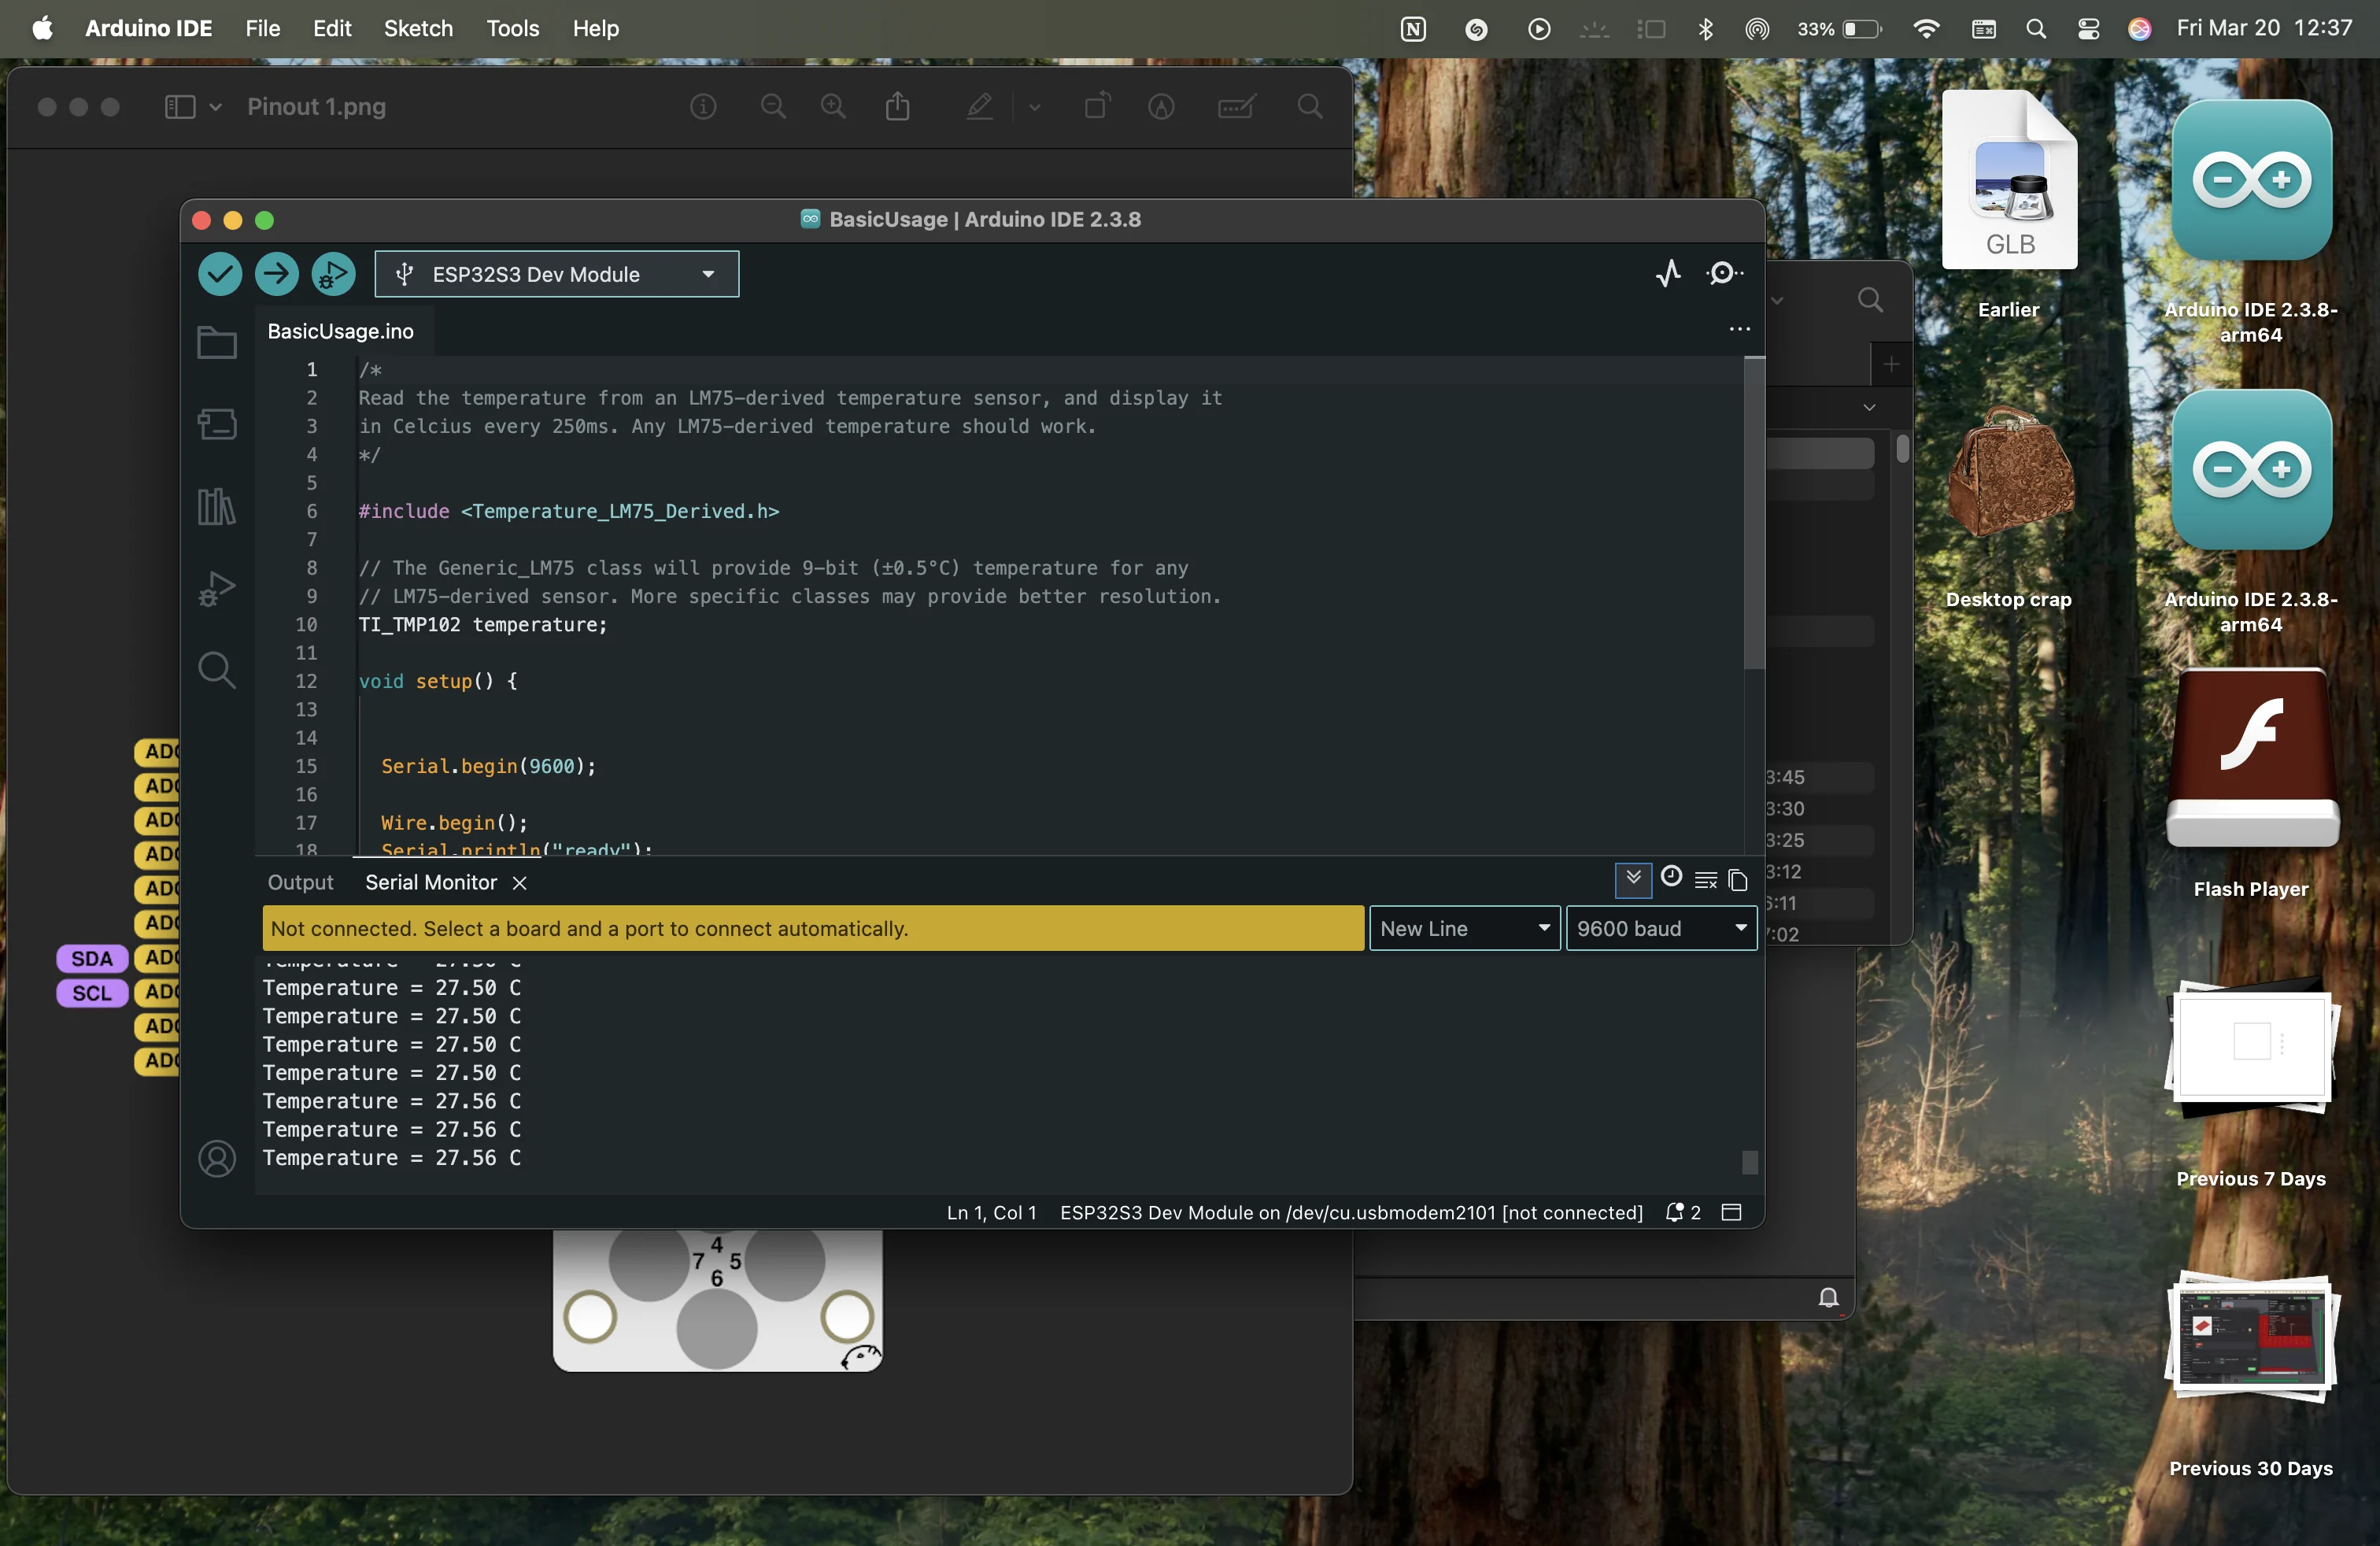The width and height of the screenshot is (2380, 1546).
Task: Start debugging with the toolbar debug button
Action: point(334,274)
